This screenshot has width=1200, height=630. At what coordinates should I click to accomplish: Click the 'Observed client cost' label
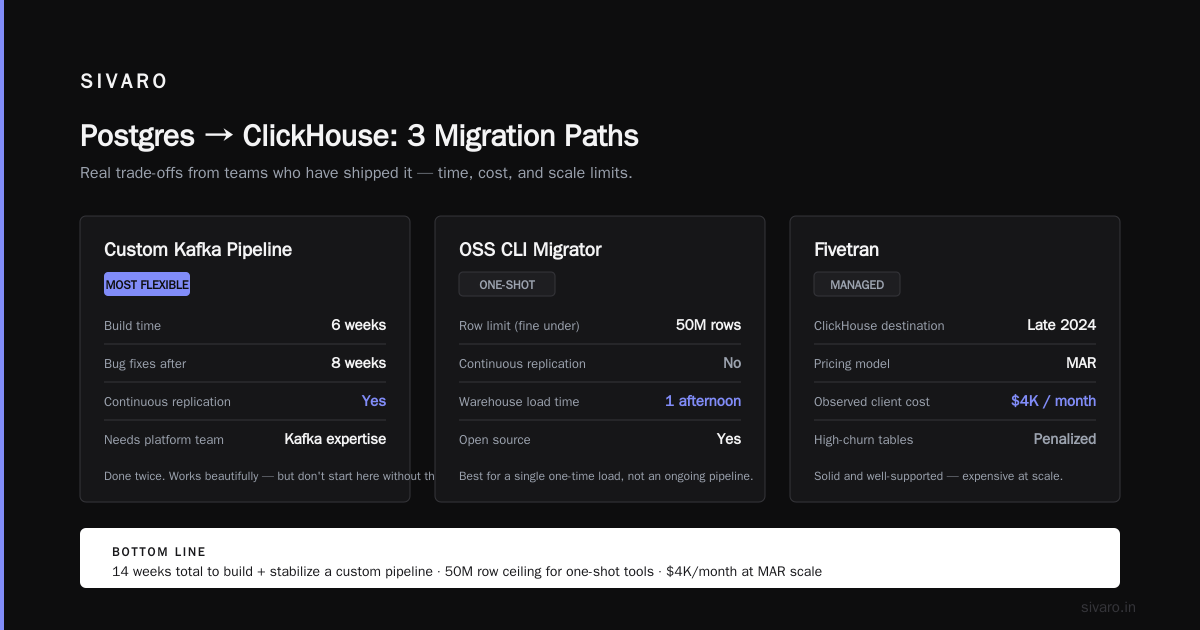(872, 402)
